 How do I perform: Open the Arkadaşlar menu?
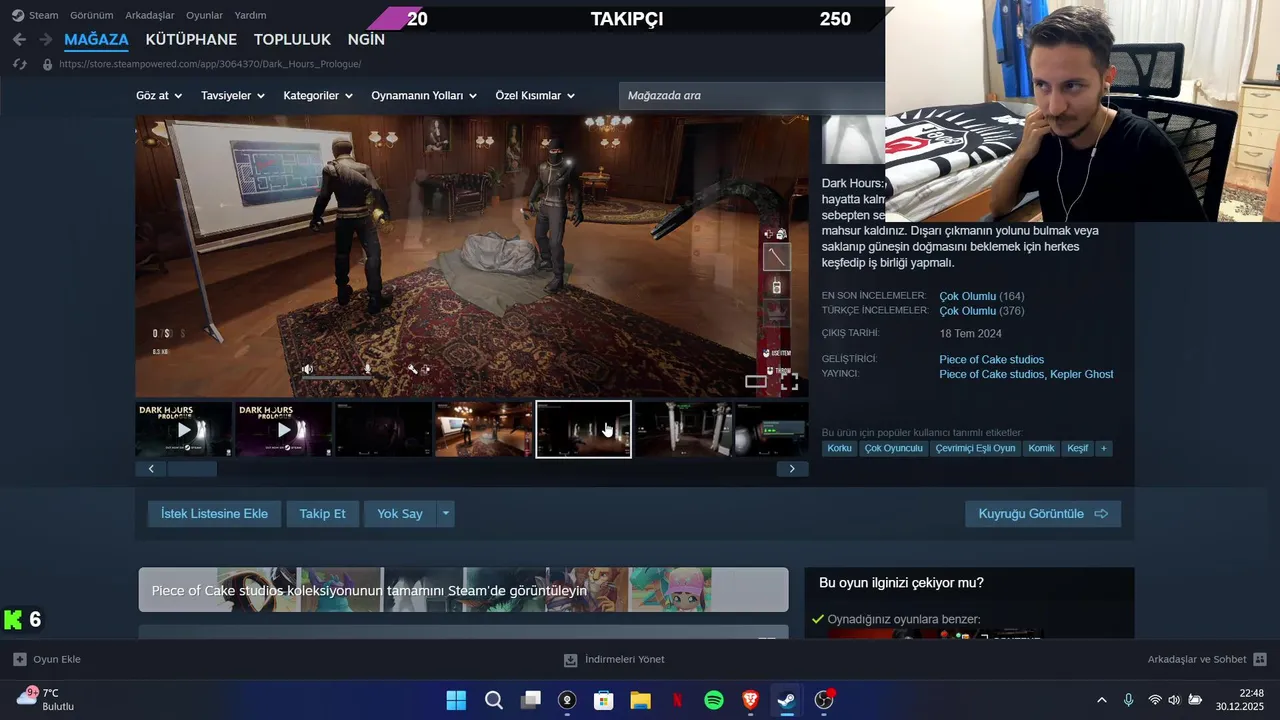150,15
